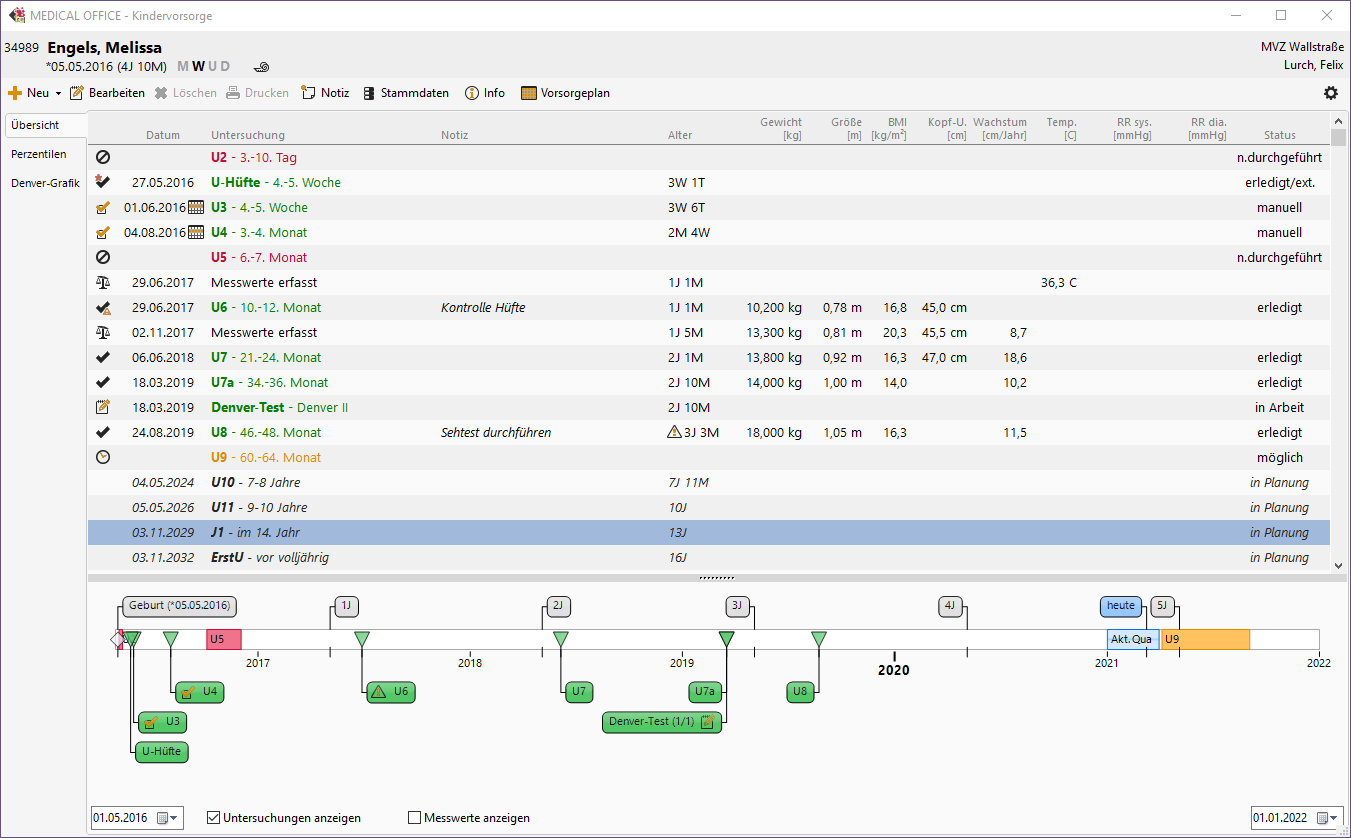Add a Notiz via toolbar
The image size is (1351, 838).
(x=325, y=93)
